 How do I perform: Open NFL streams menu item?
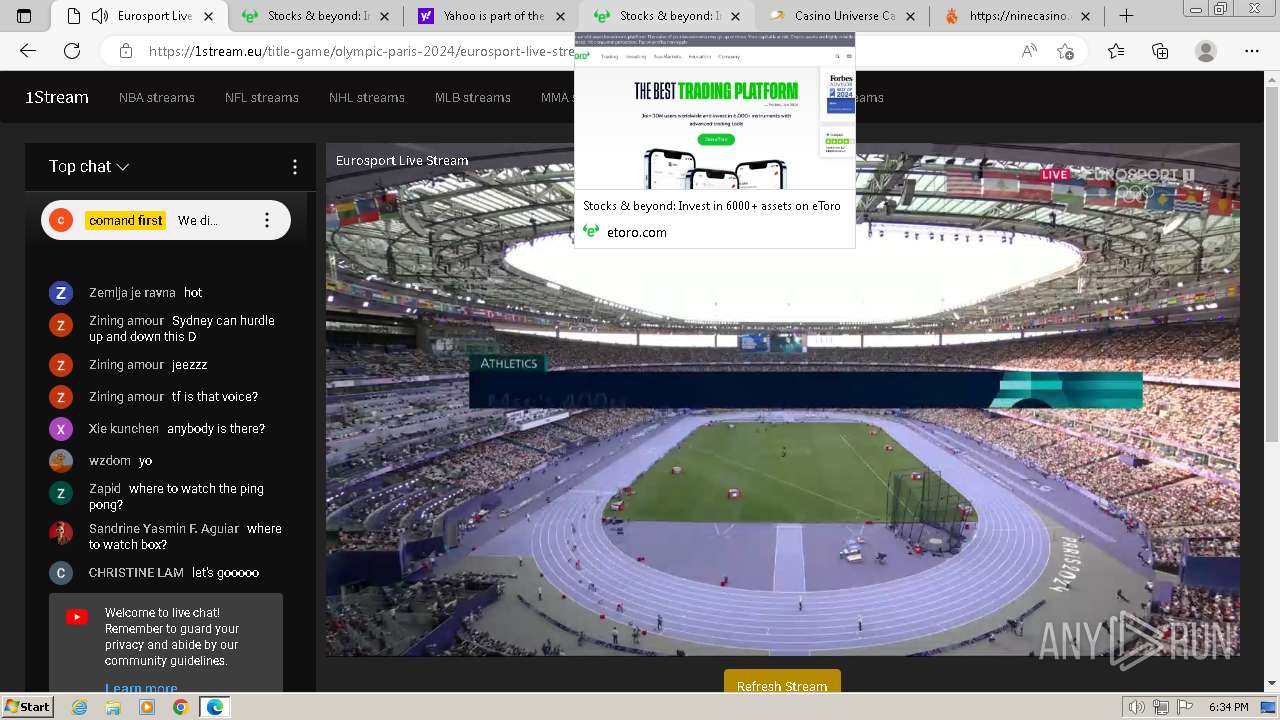(262, 97)
